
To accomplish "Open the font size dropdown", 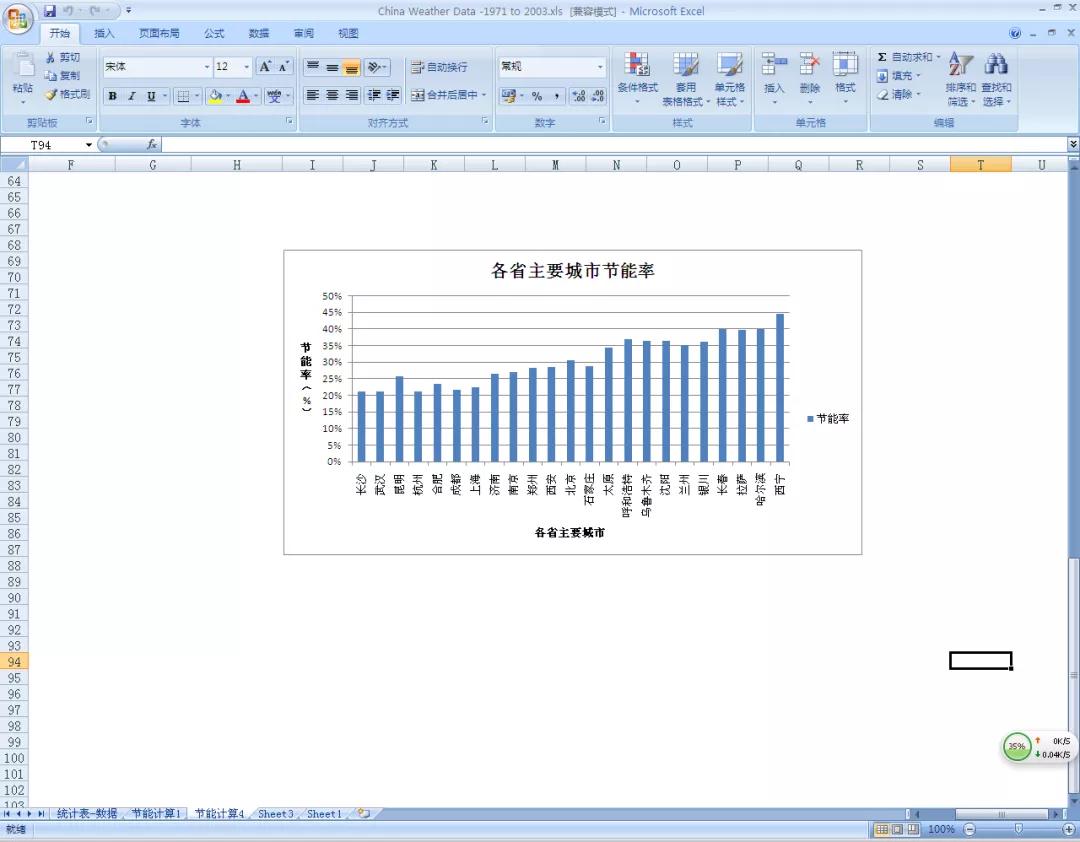I will click(246, 67).
